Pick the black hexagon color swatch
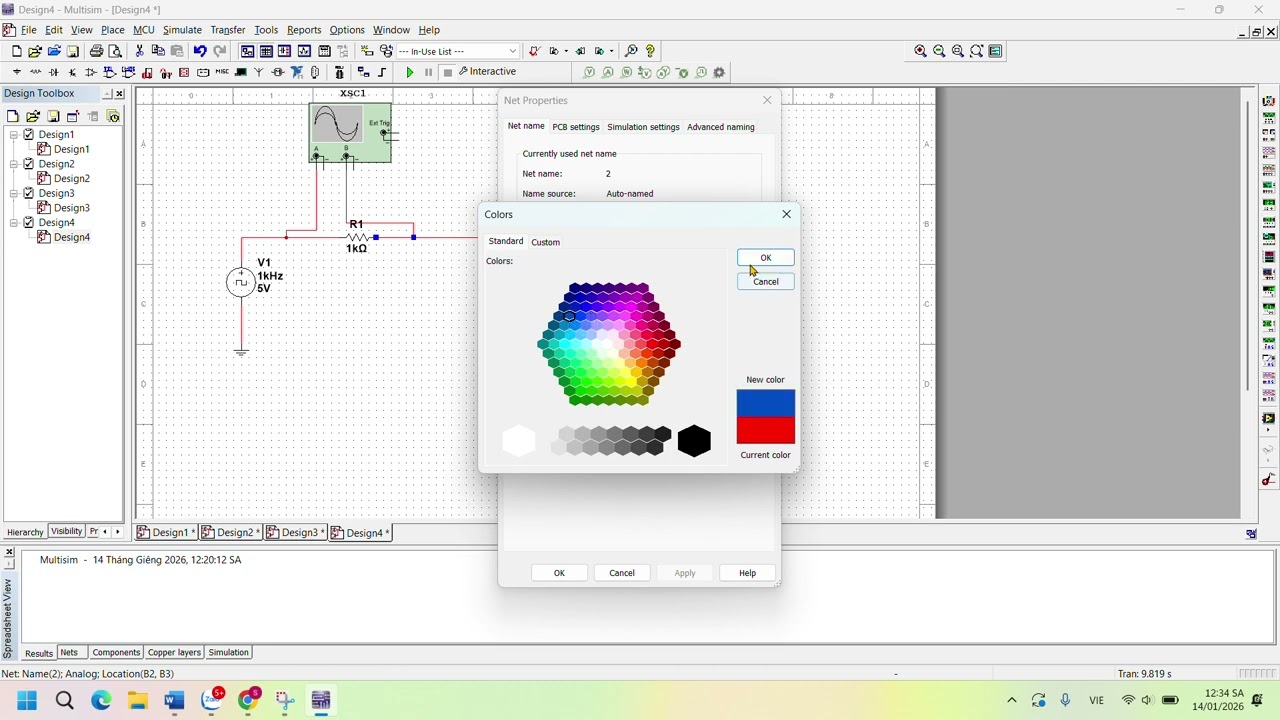The width and height of the screenshot is (1280, 720). click(694, 441)
